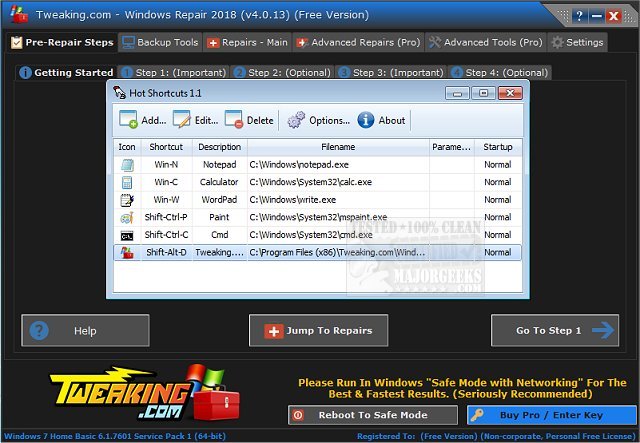Image resolution: width=640 pixels, height=443 pixels.
Task: Click the Icon column header
Action: 127,147
